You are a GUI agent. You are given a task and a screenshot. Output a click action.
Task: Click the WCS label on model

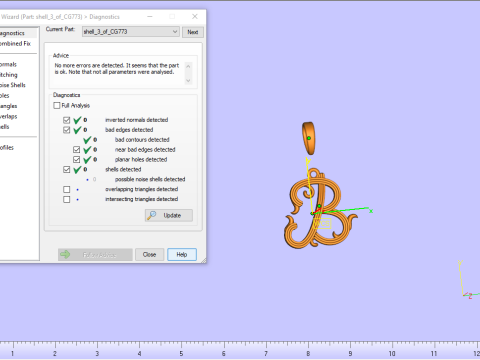click(x=322, y=223)
